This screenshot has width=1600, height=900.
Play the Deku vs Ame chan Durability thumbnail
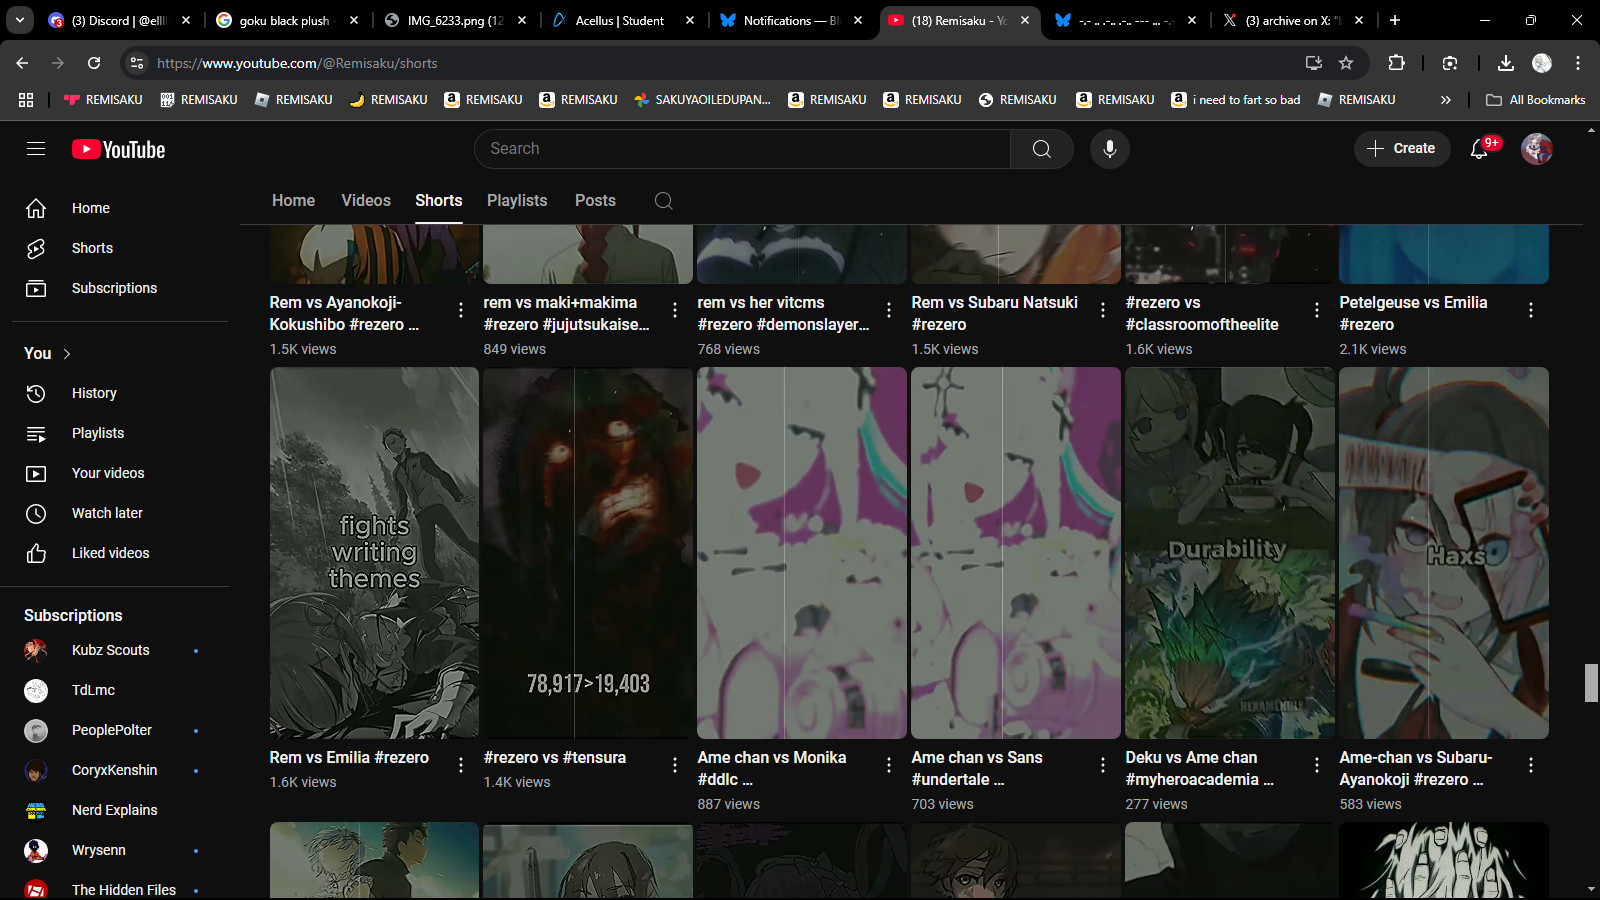(1230, 553)
